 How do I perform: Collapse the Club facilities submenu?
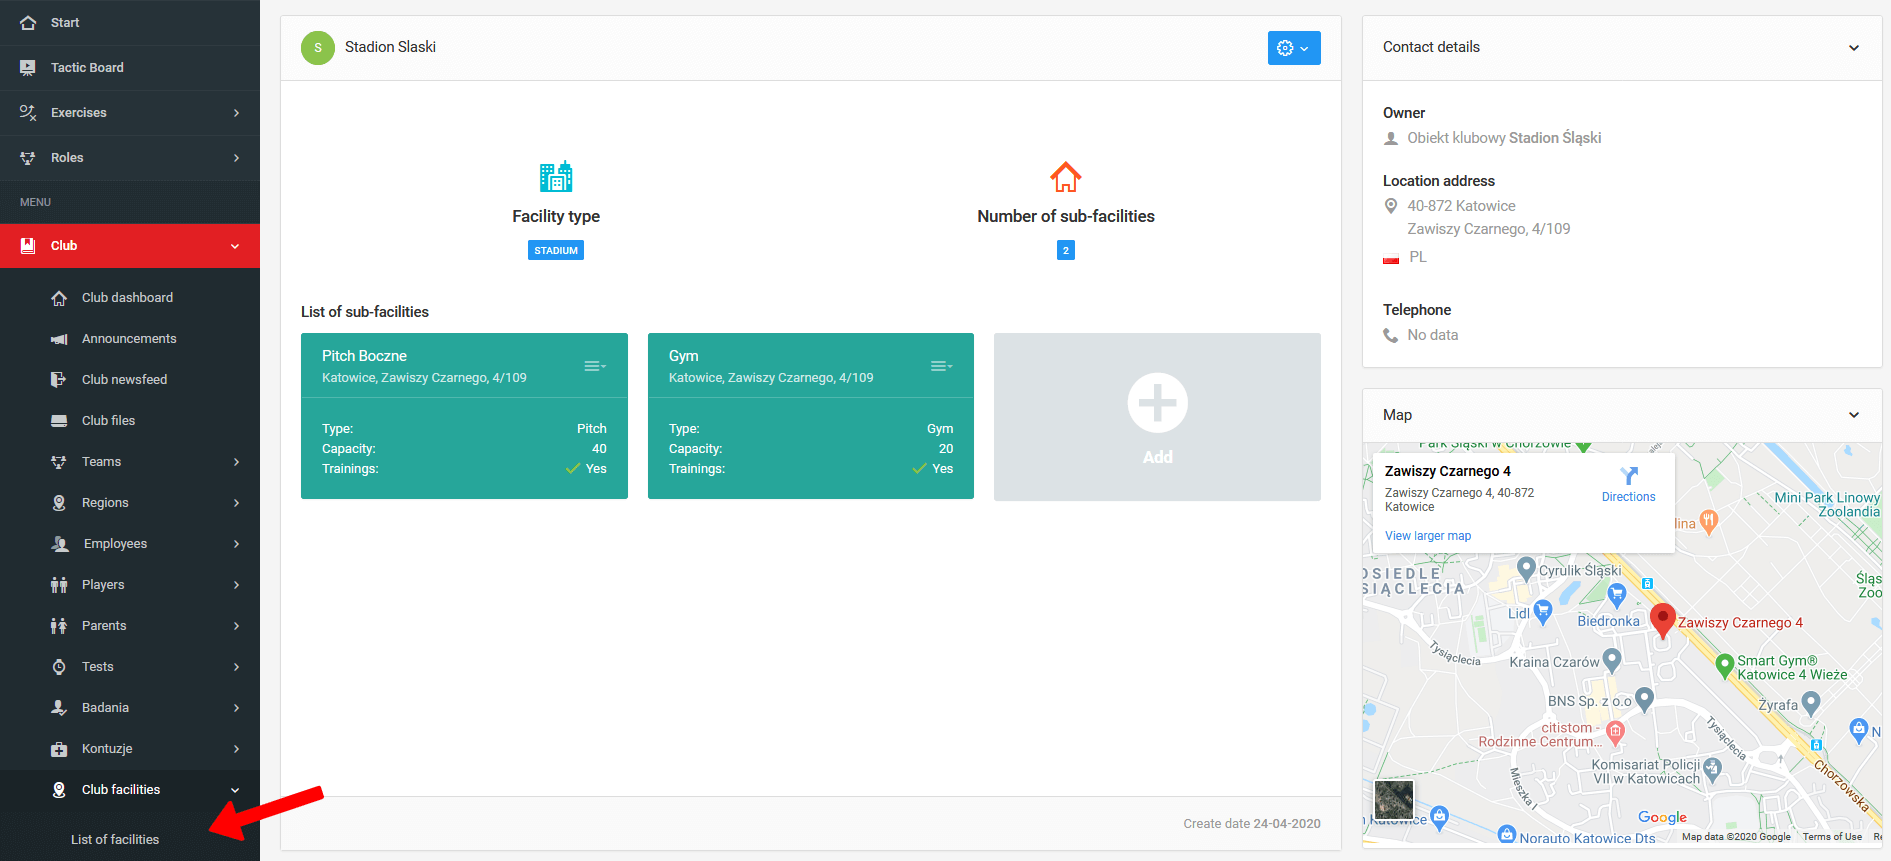tap(235, 790)
